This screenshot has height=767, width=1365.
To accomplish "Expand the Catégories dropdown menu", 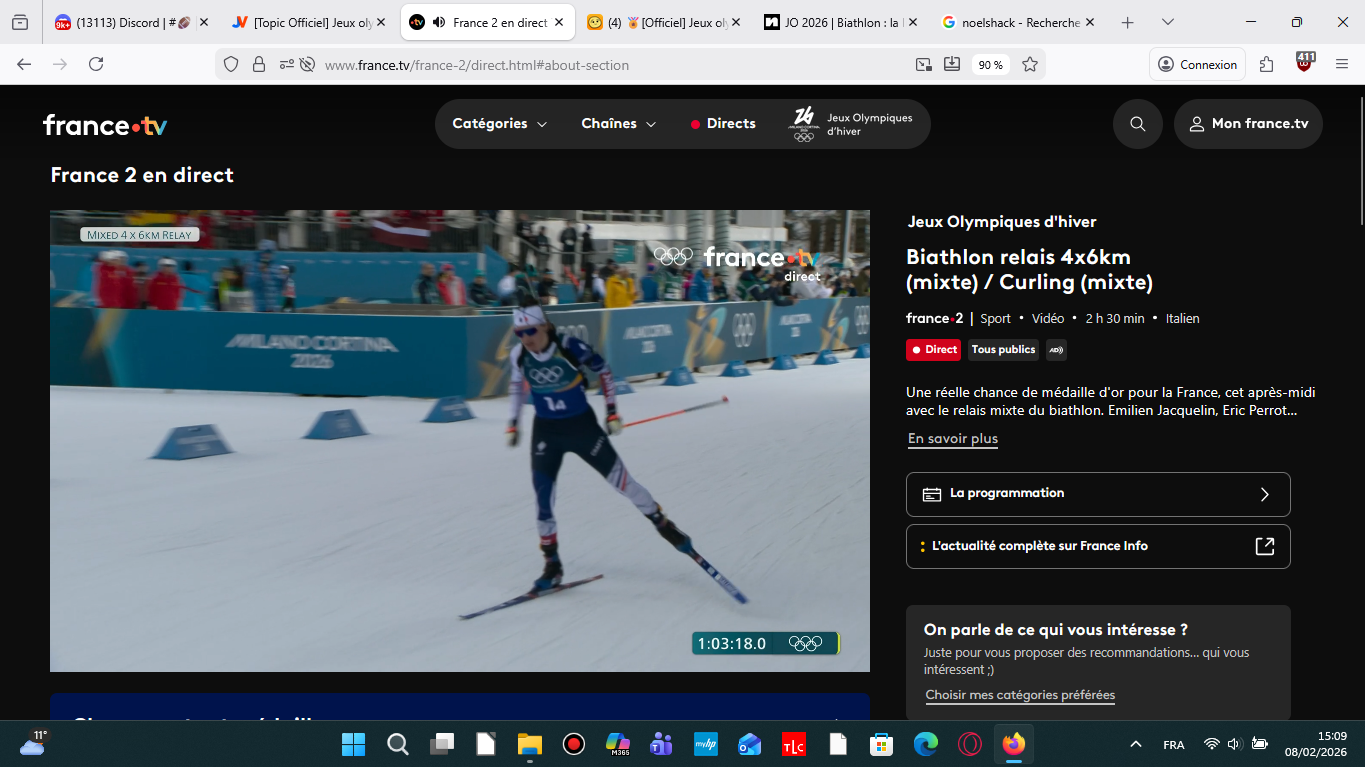I will tap(500, 124).
